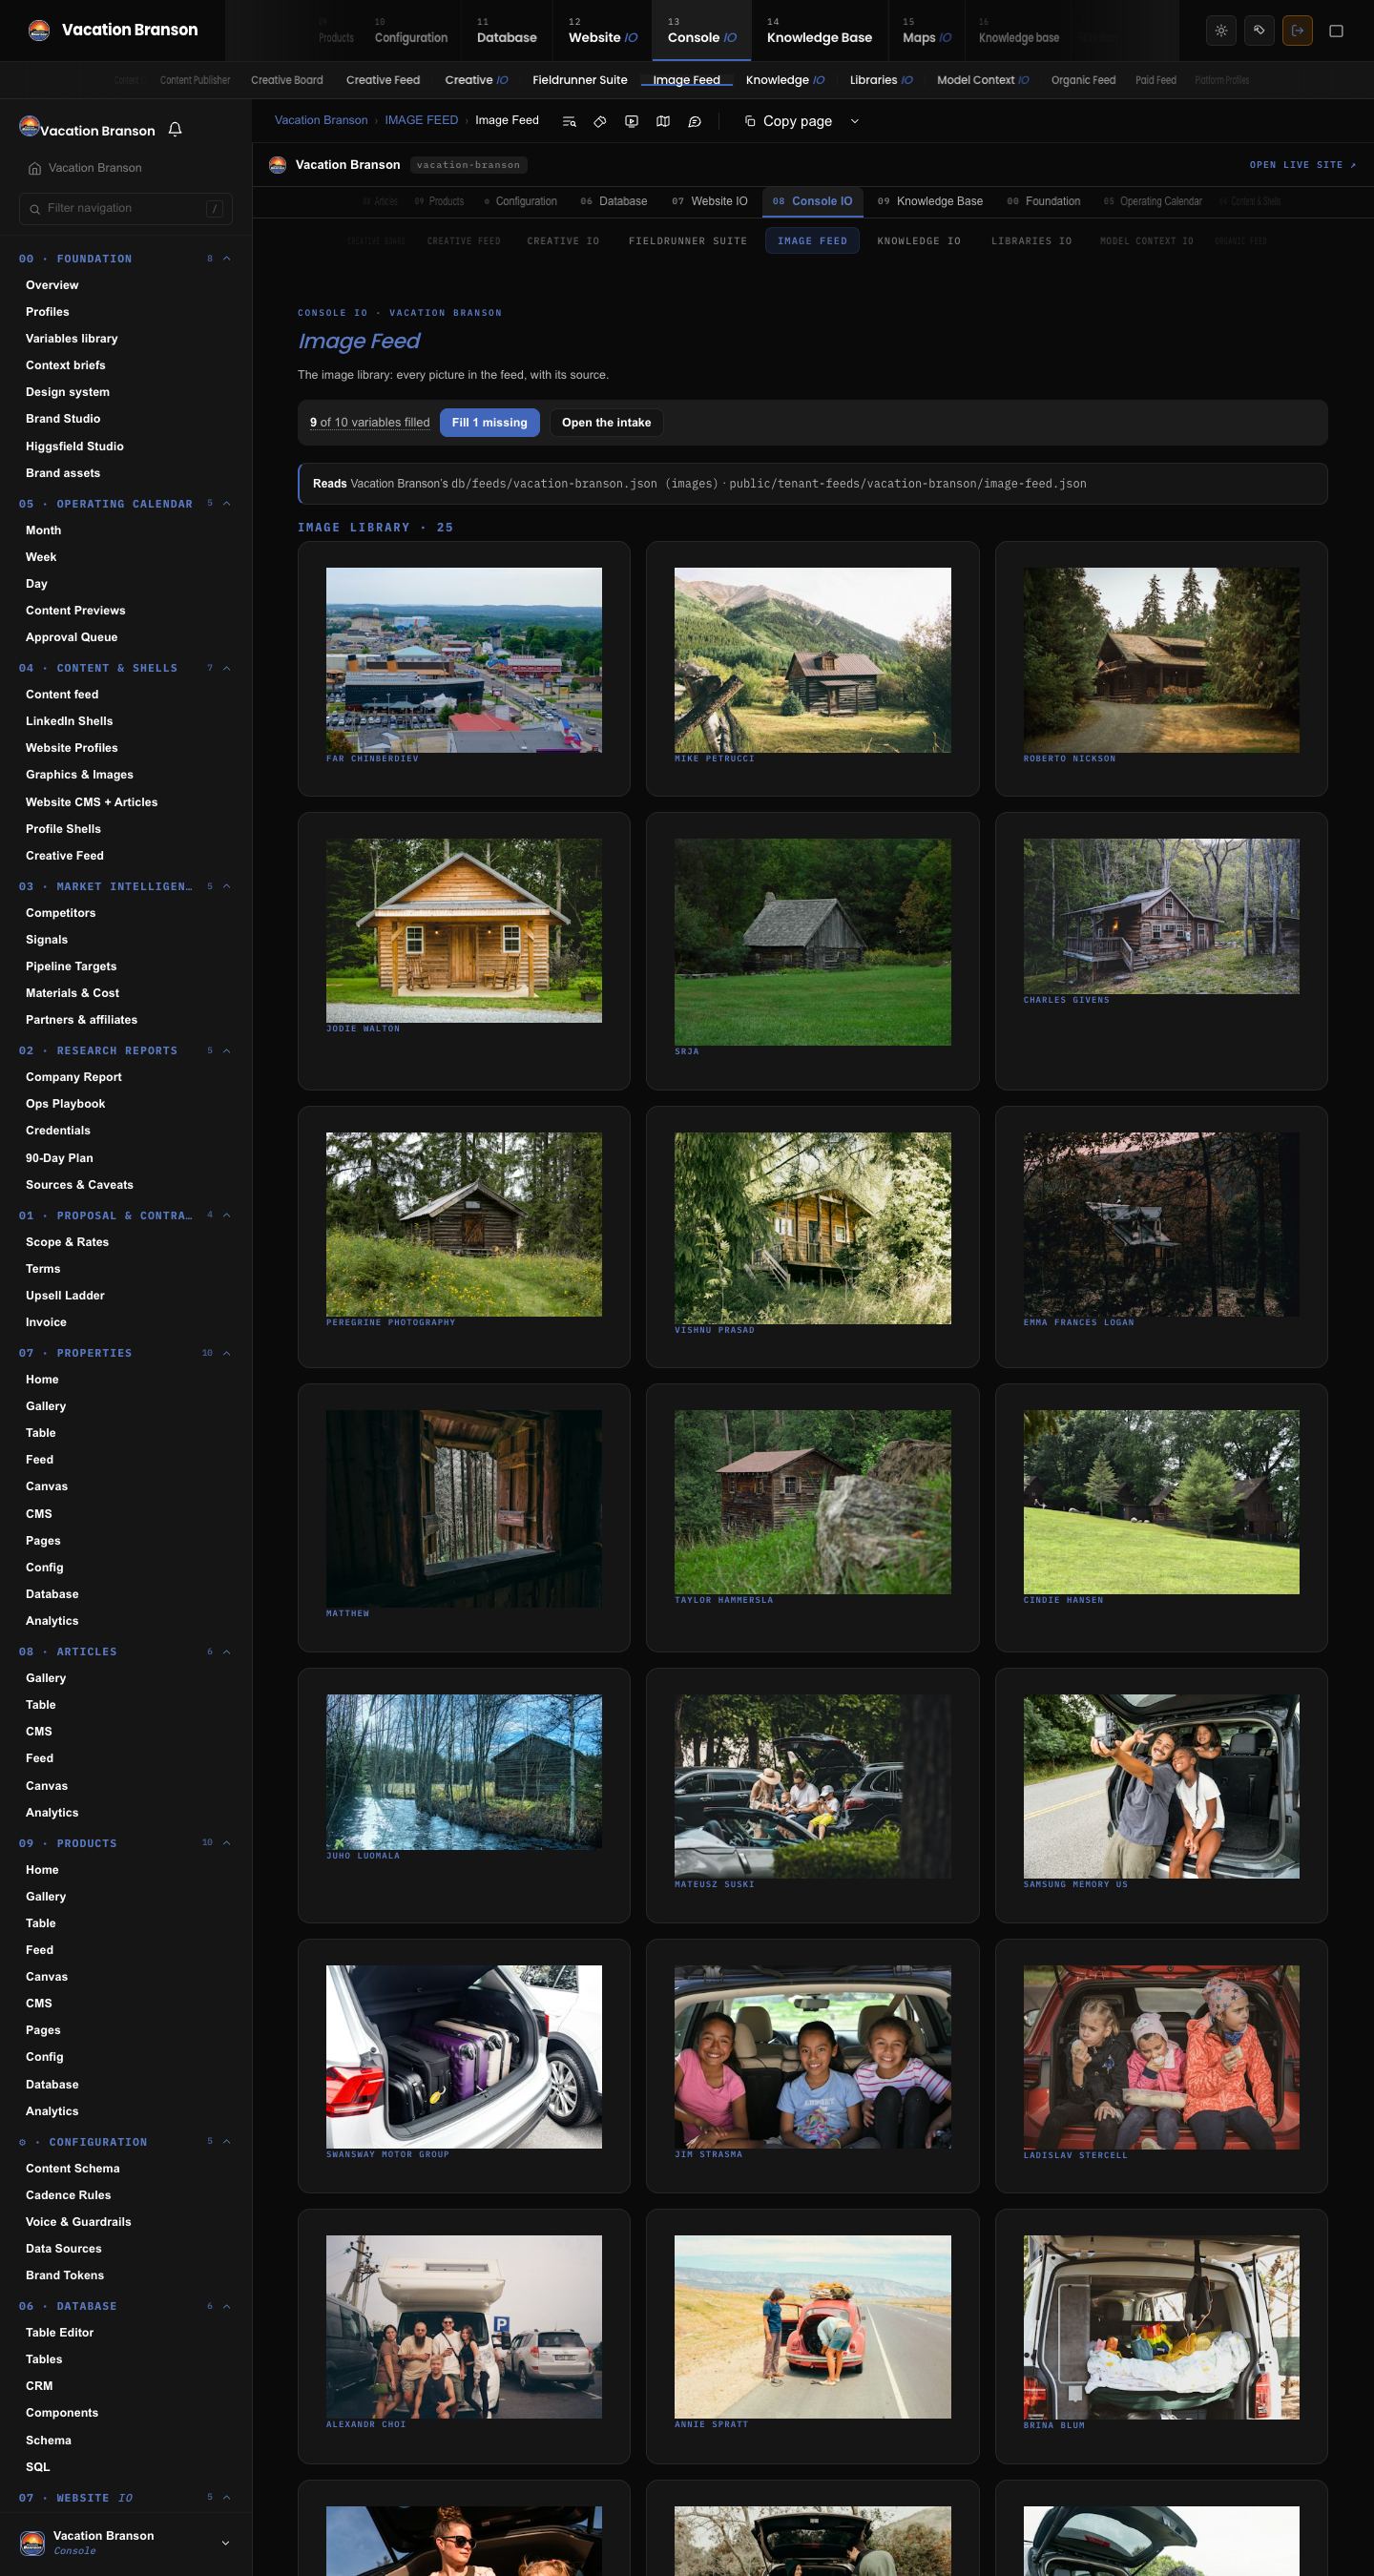Click the slash shortcut badge in the filter box
This screenshot has height=2576, width=1374.
coord(214,208)
